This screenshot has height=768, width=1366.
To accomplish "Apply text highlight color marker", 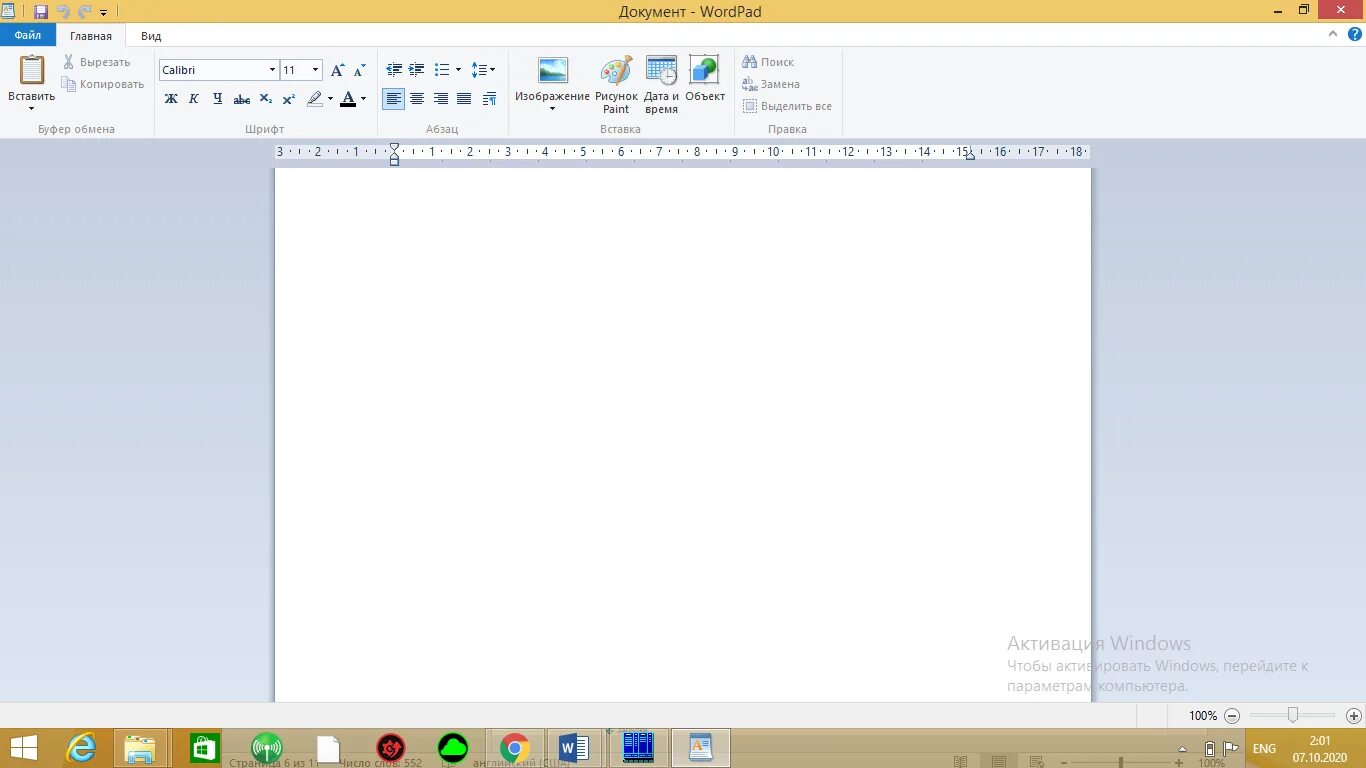I will click(315, 99).
